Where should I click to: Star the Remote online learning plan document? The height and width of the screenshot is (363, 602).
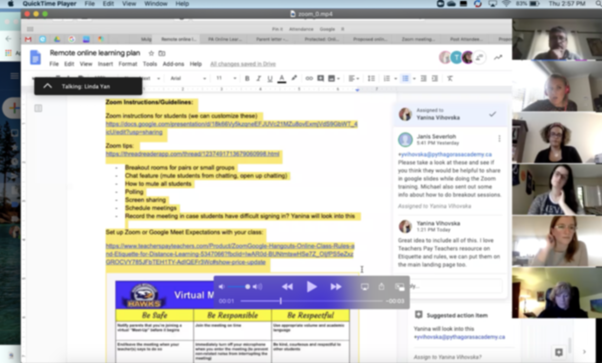click(151, 53)
